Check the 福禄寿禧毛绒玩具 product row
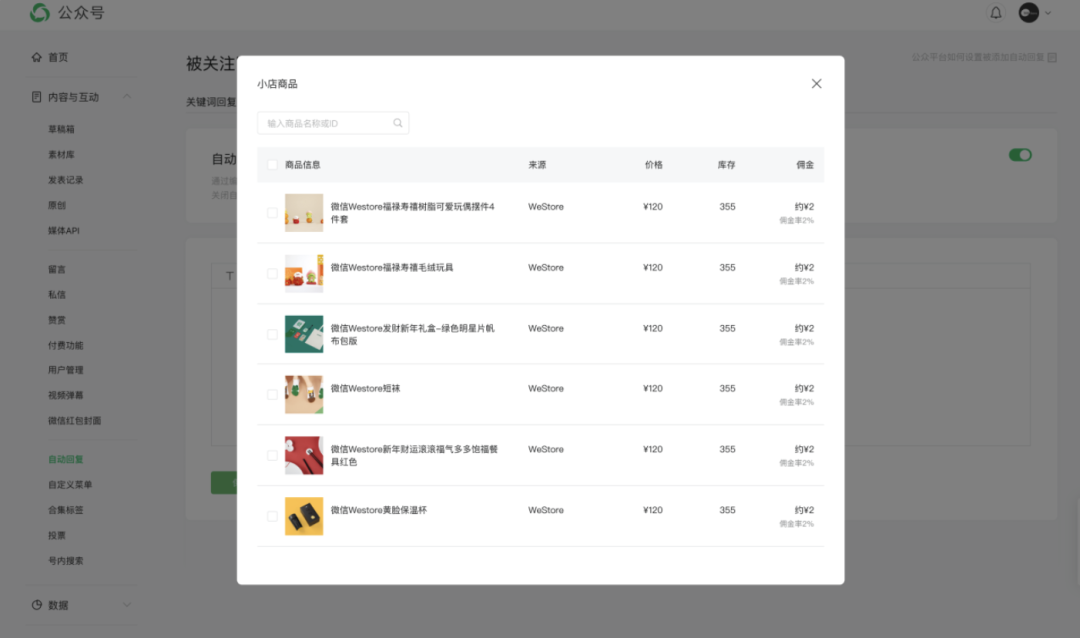Viewport: 1080px width, 638px height. 272,274
